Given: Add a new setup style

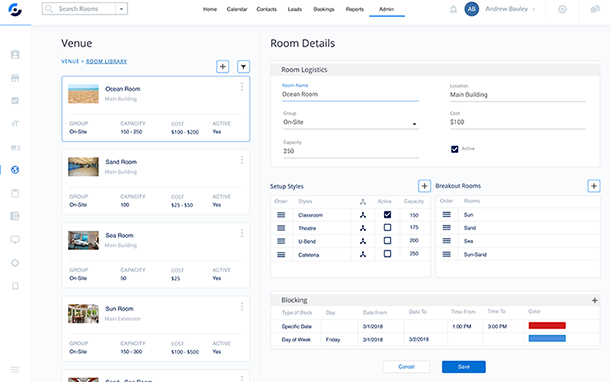Looking at the screenshot, I should pyautogui.click(x=424, y=186).
